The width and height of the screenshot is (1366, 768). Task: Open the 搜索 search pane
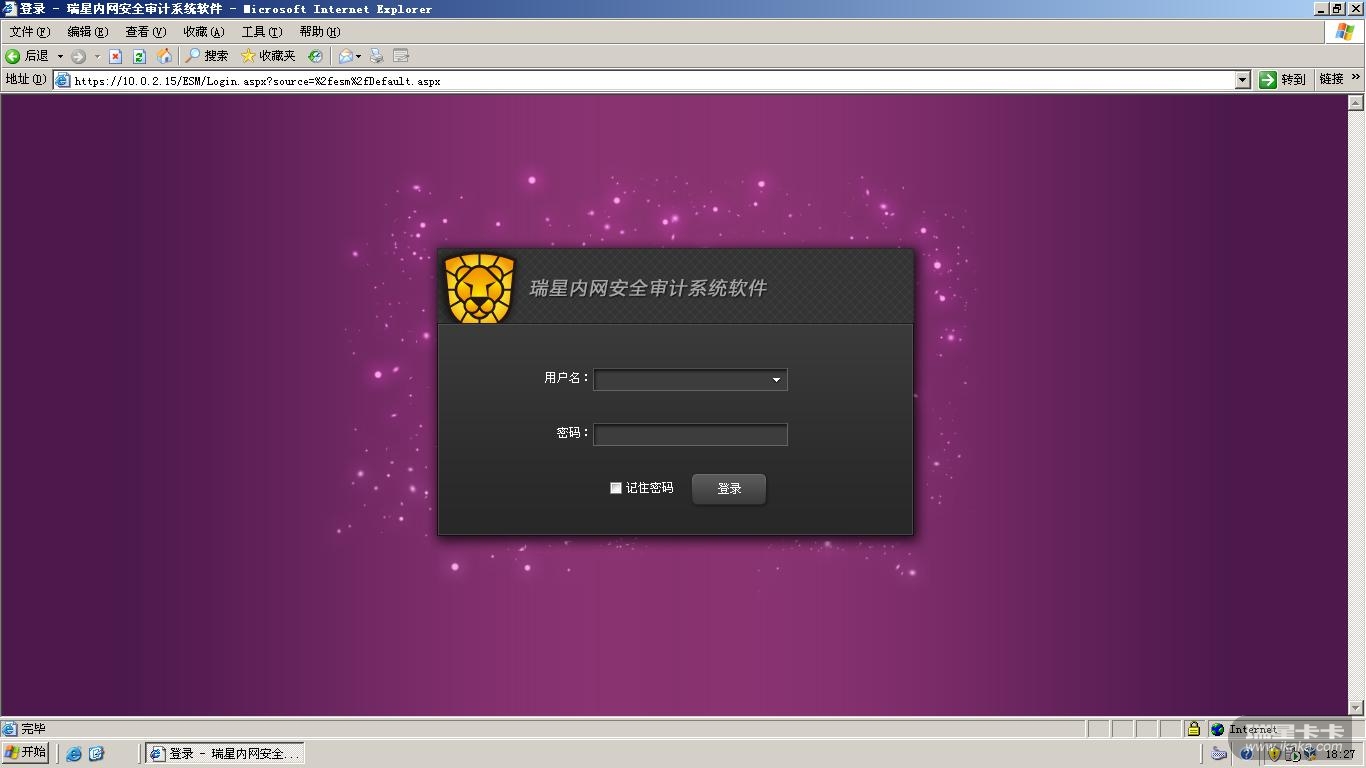click(206, 56)
